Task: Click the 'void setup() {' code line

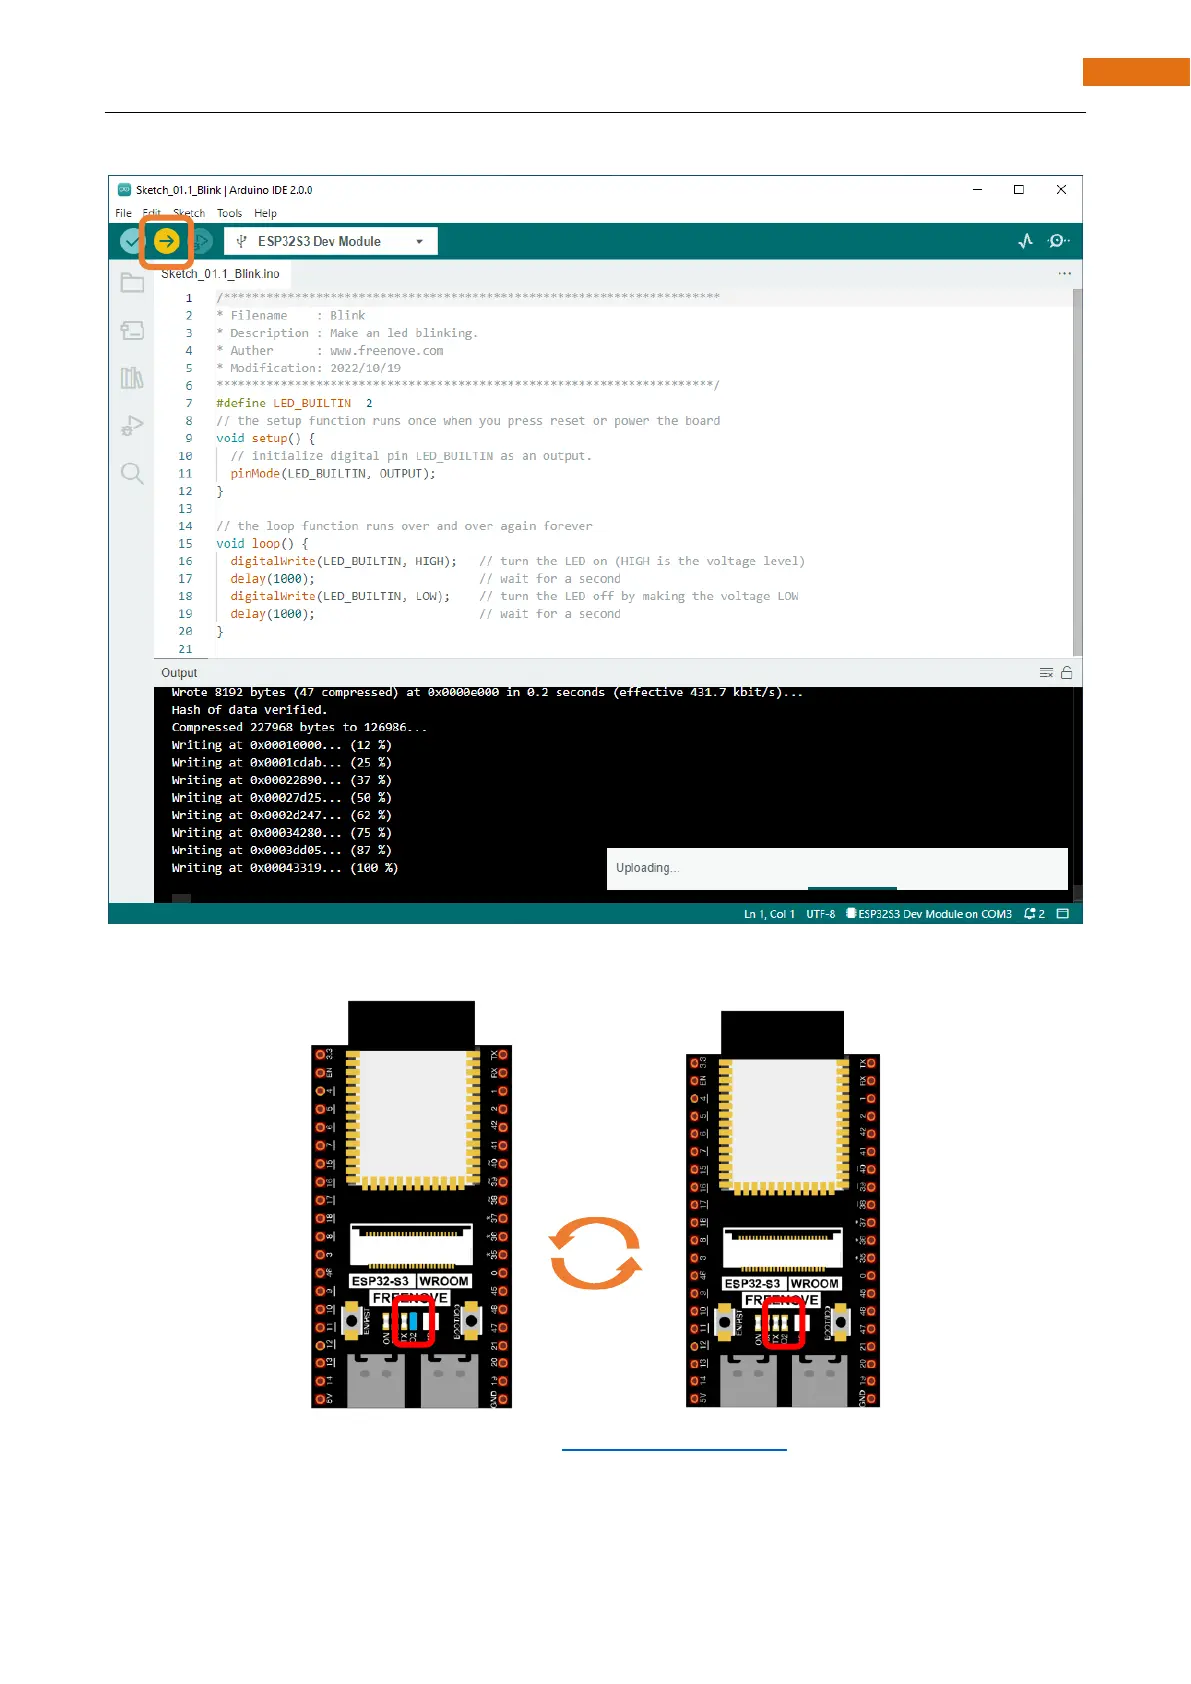Action: coord(265,438)
